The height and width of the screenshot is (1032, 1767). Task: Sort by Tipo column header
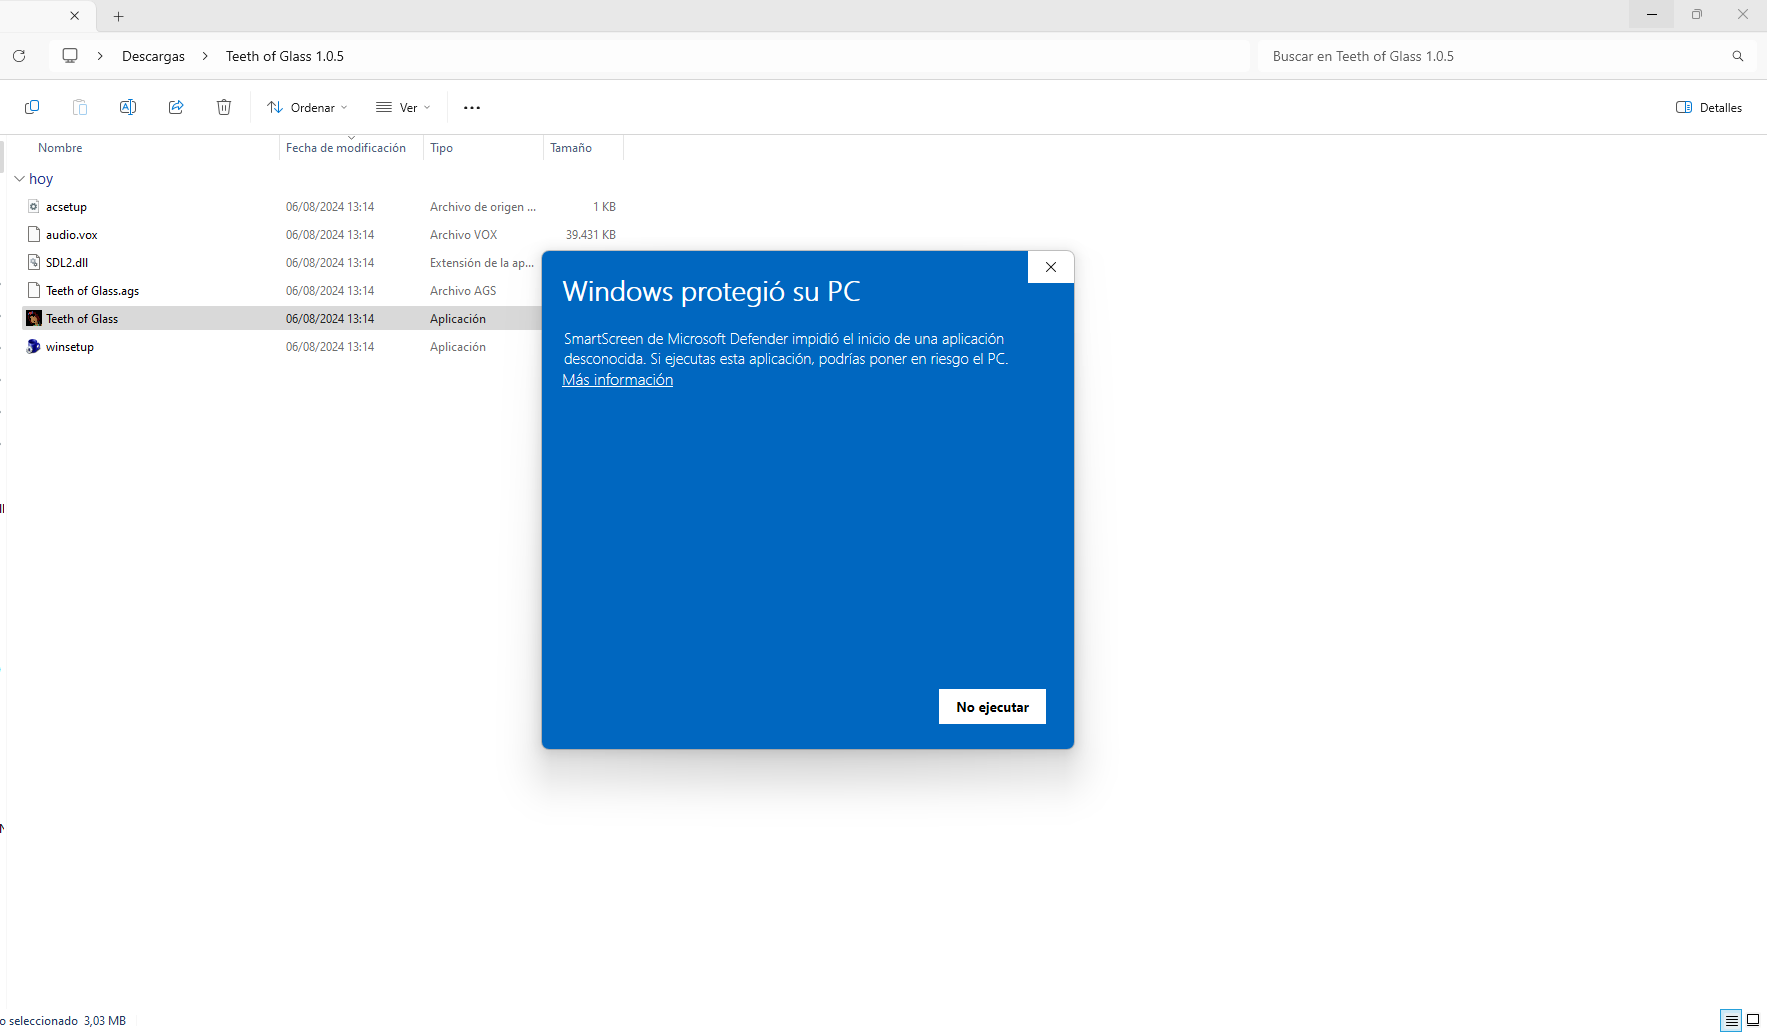(441, 147)
